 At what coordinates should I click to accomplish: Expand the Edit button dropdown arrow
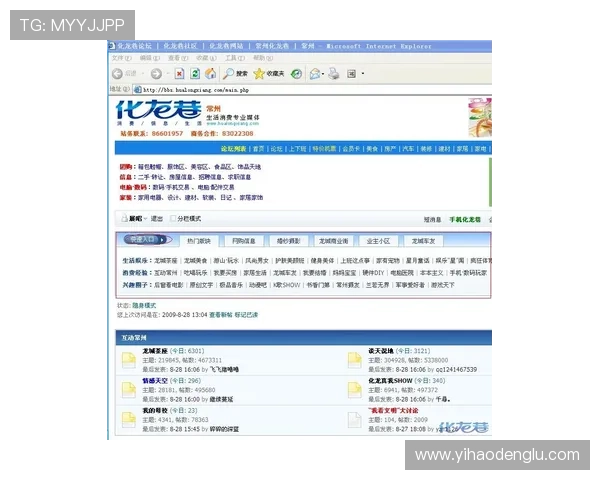[363, 73]
